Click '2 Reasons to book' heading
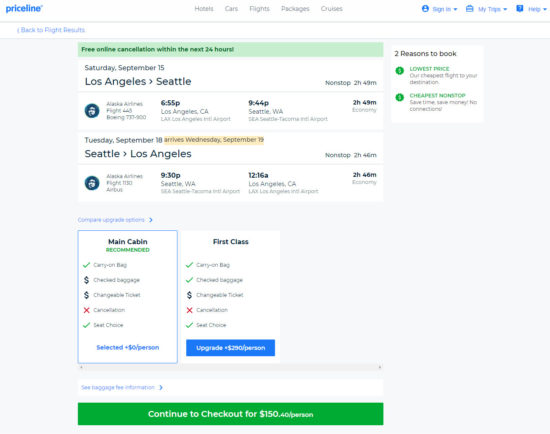 tap(425, 54)
